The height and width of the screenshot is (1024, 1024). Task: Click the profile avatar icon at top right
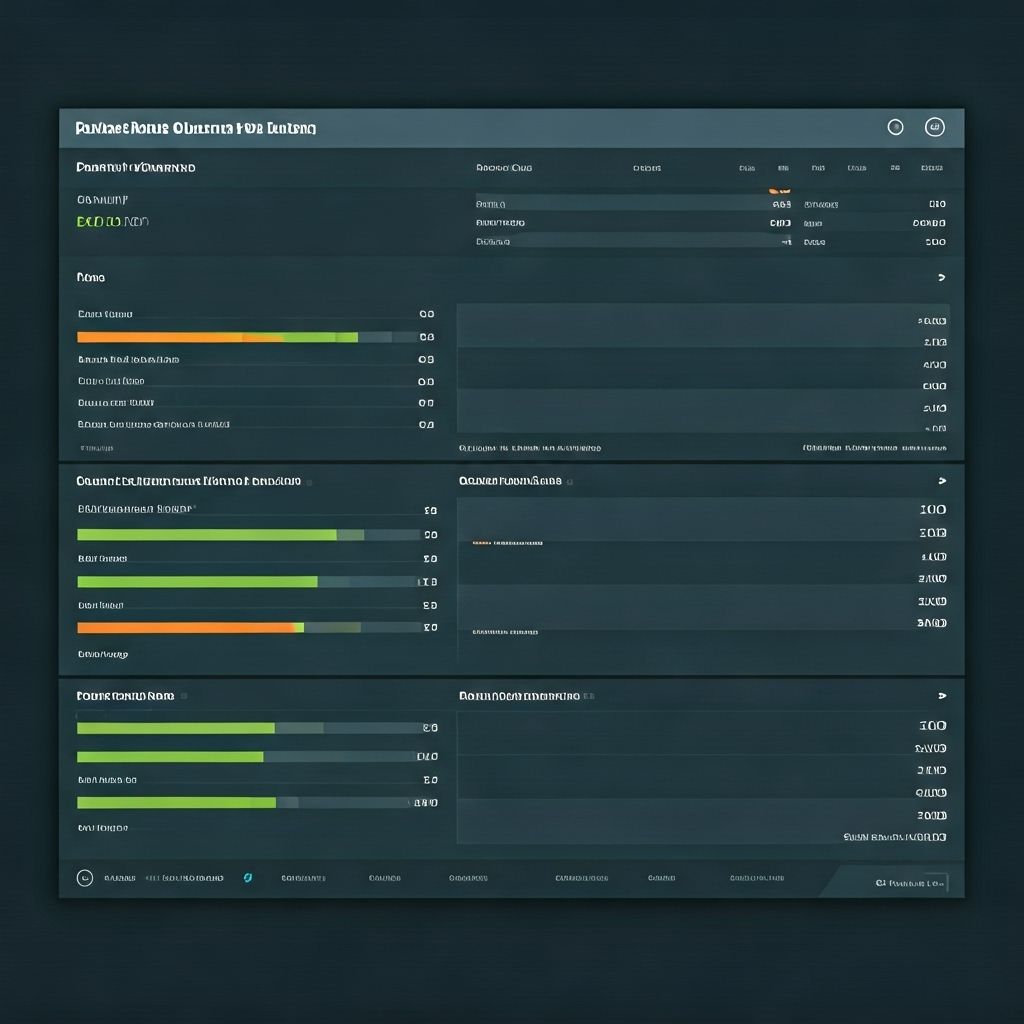(x=935, y=127)
